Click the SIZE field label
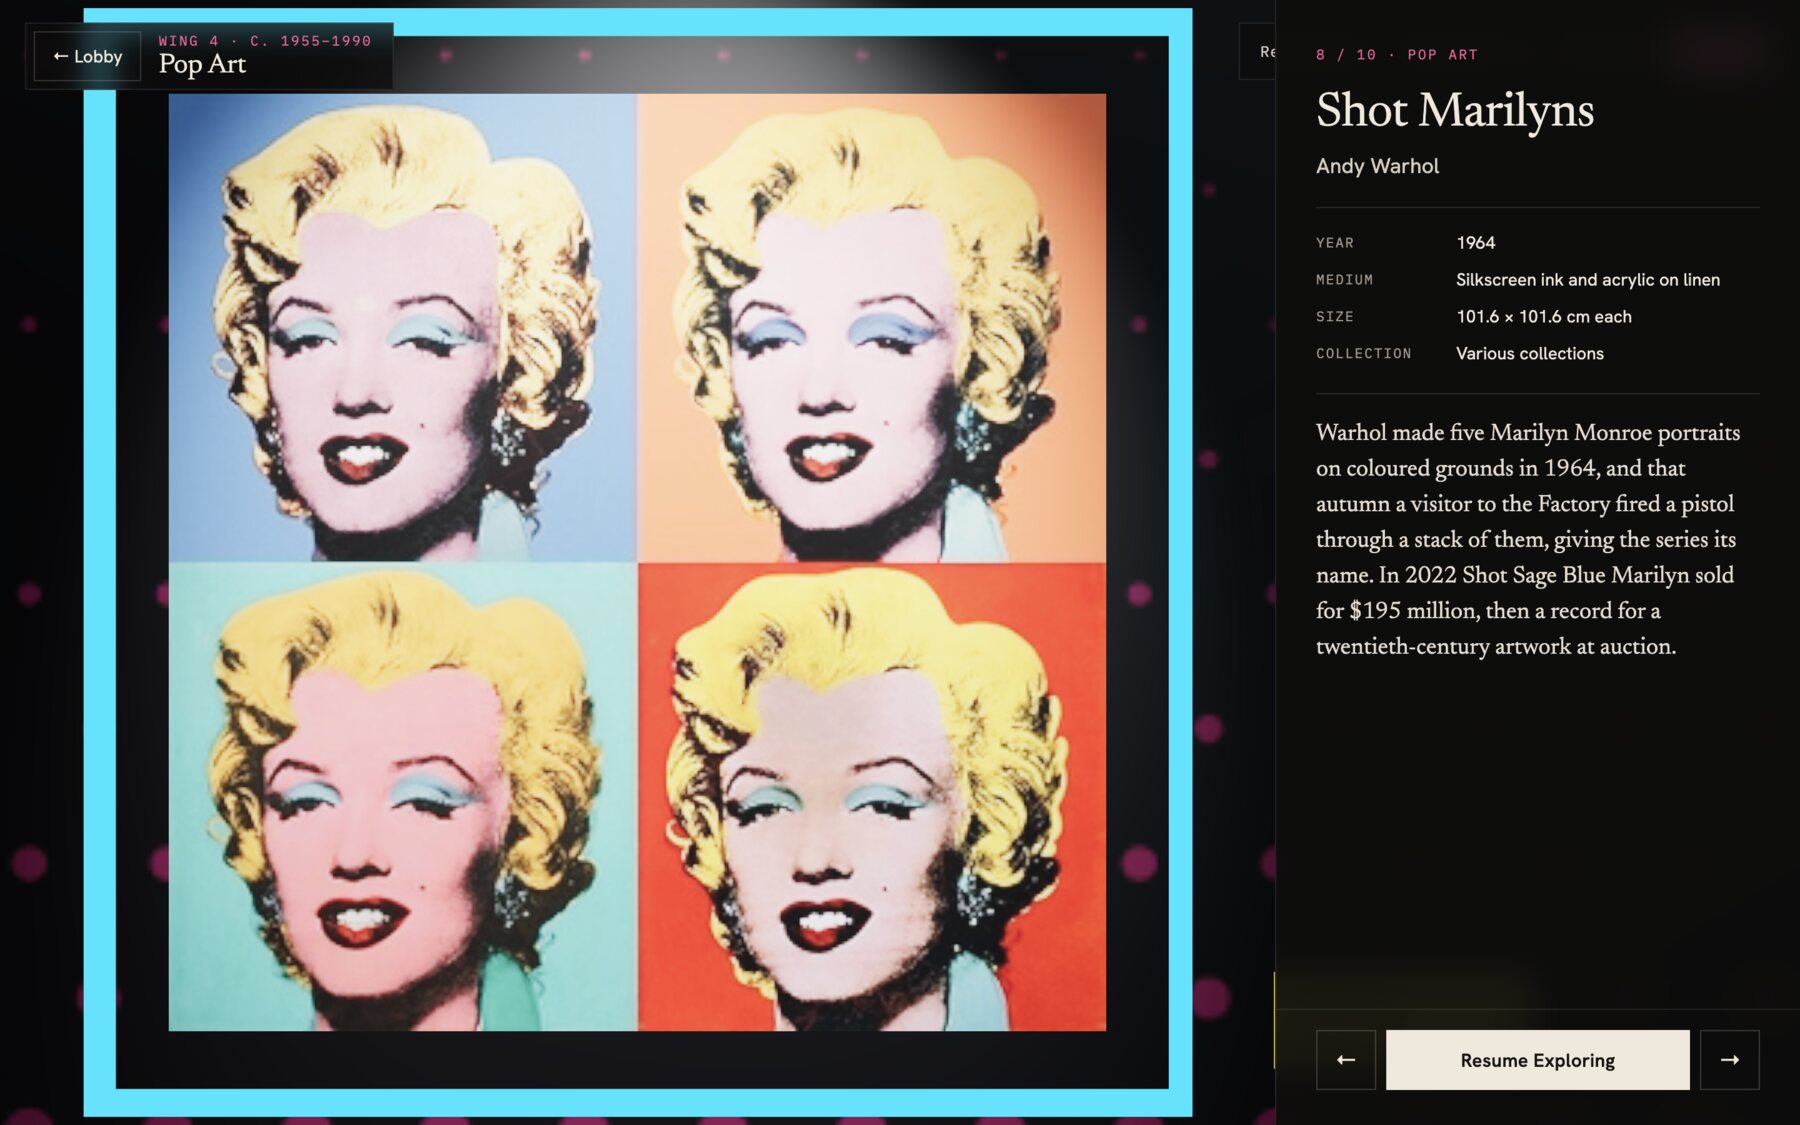 [1335, 317]
